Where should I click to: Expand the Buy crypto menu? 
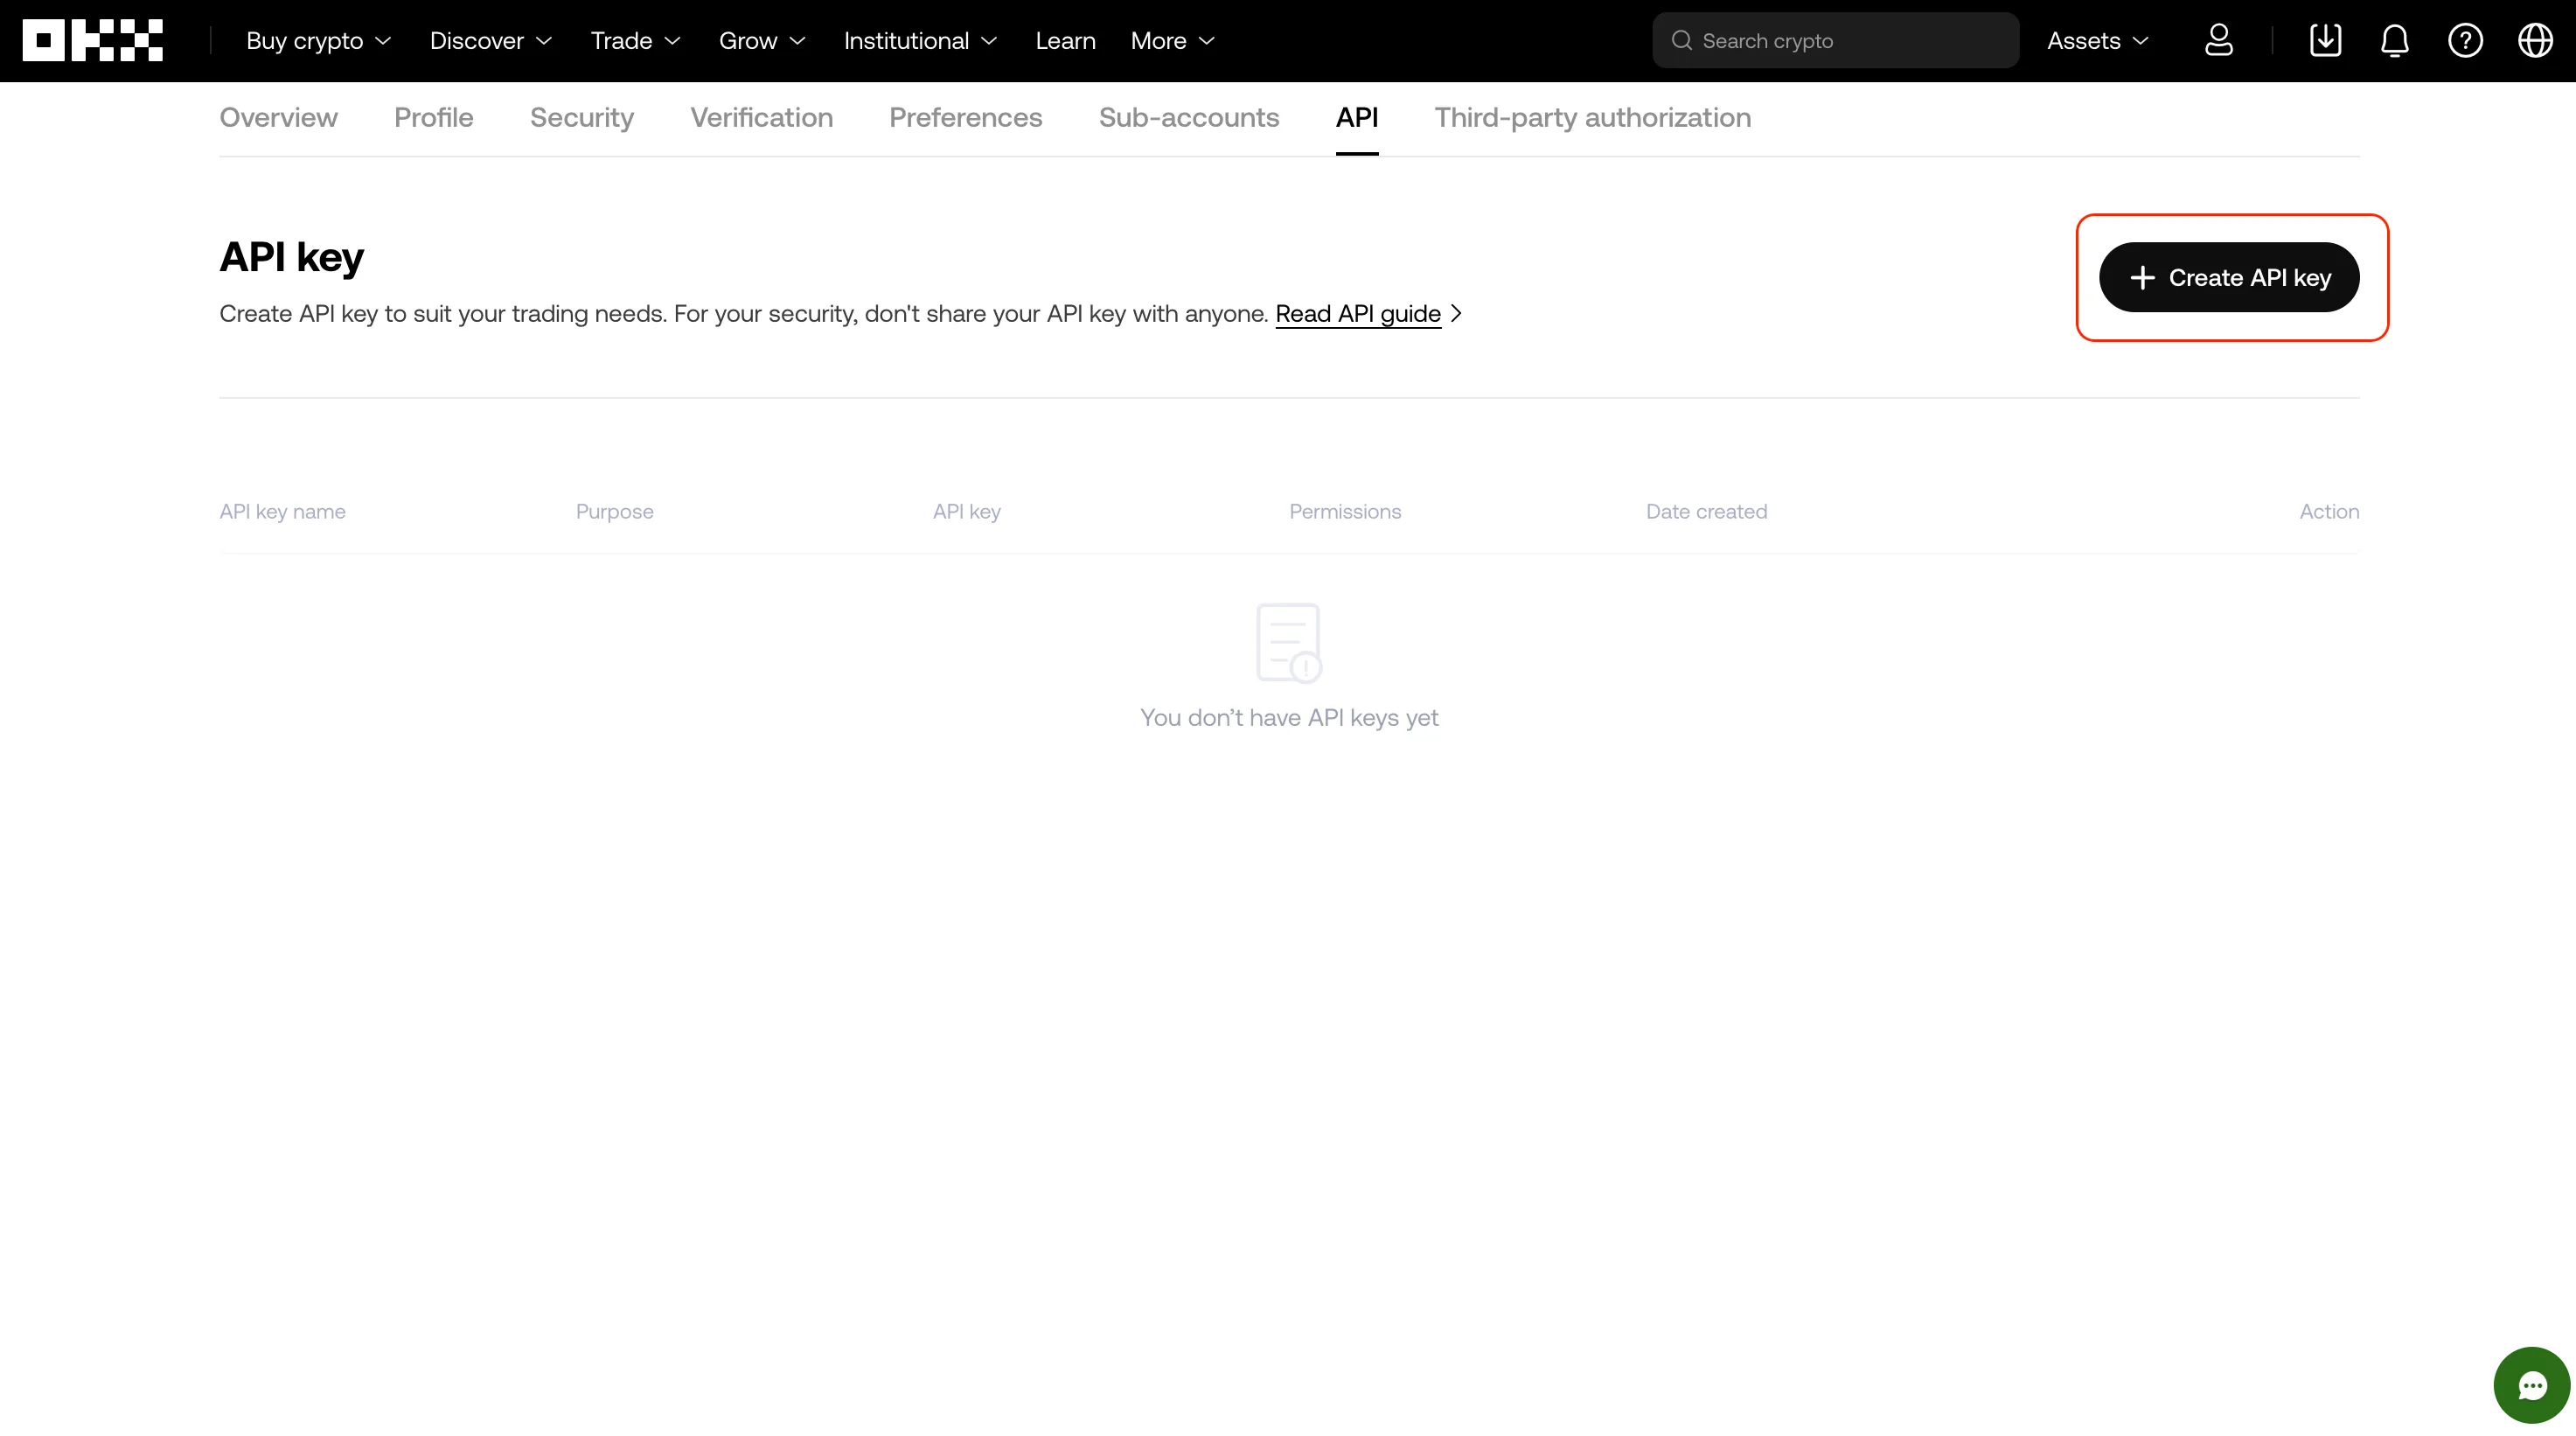[318, 41]
